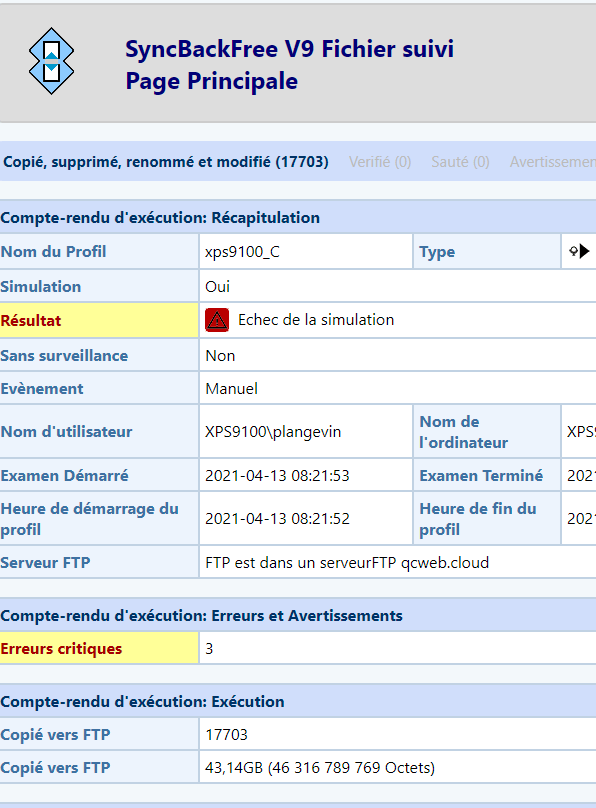Select the profile name xps9100_C
This screenshot has width=596, height=808.
click(242, 251)
